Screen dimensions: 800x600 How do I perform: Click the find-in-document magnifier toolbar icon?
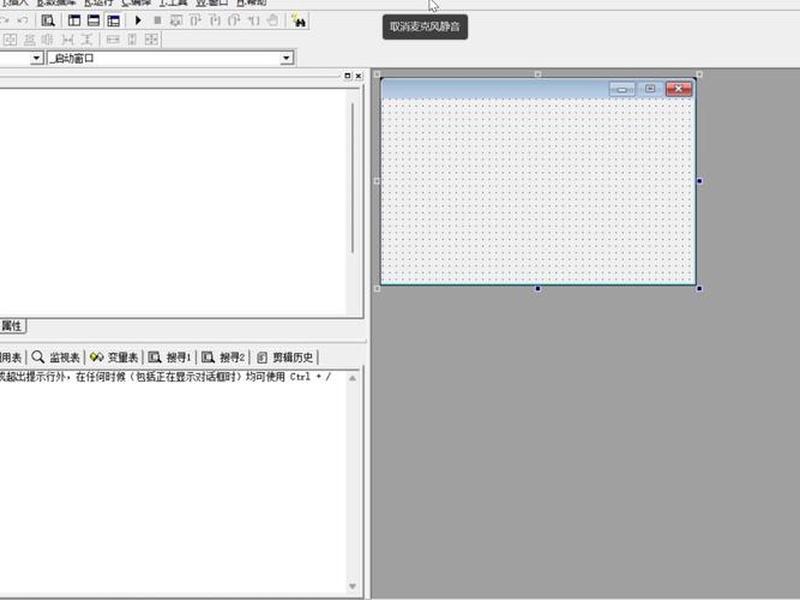point(48,21)
